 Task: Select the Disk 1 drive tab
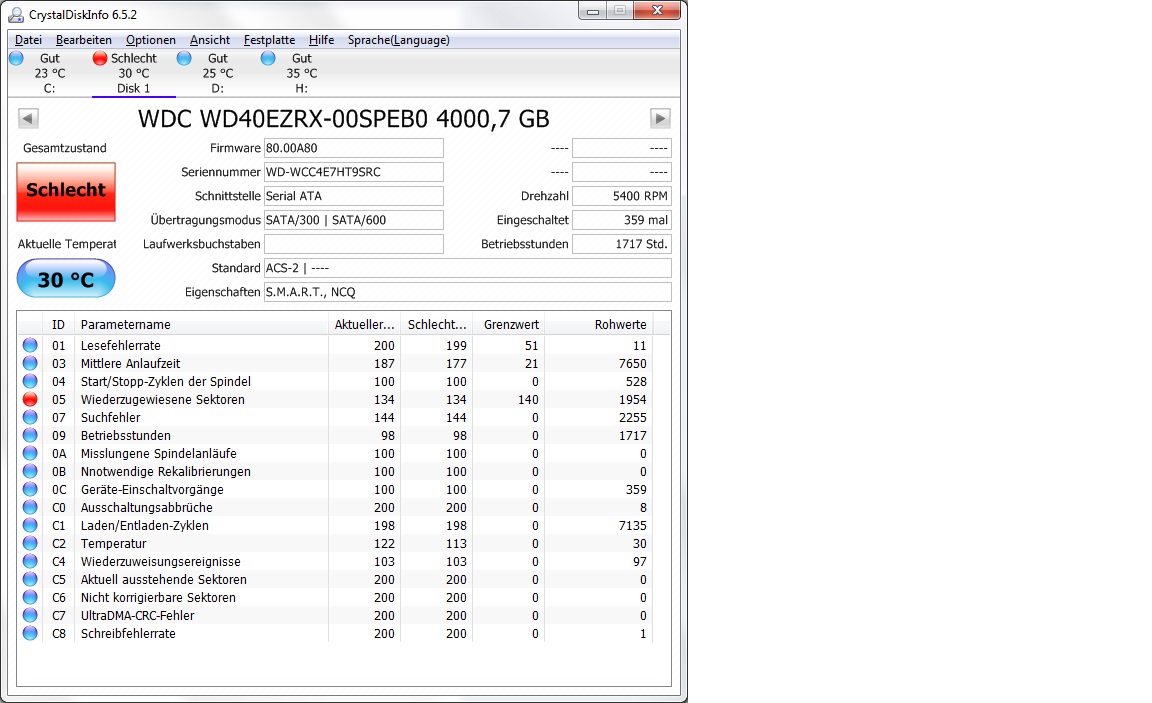click(134, 73)
